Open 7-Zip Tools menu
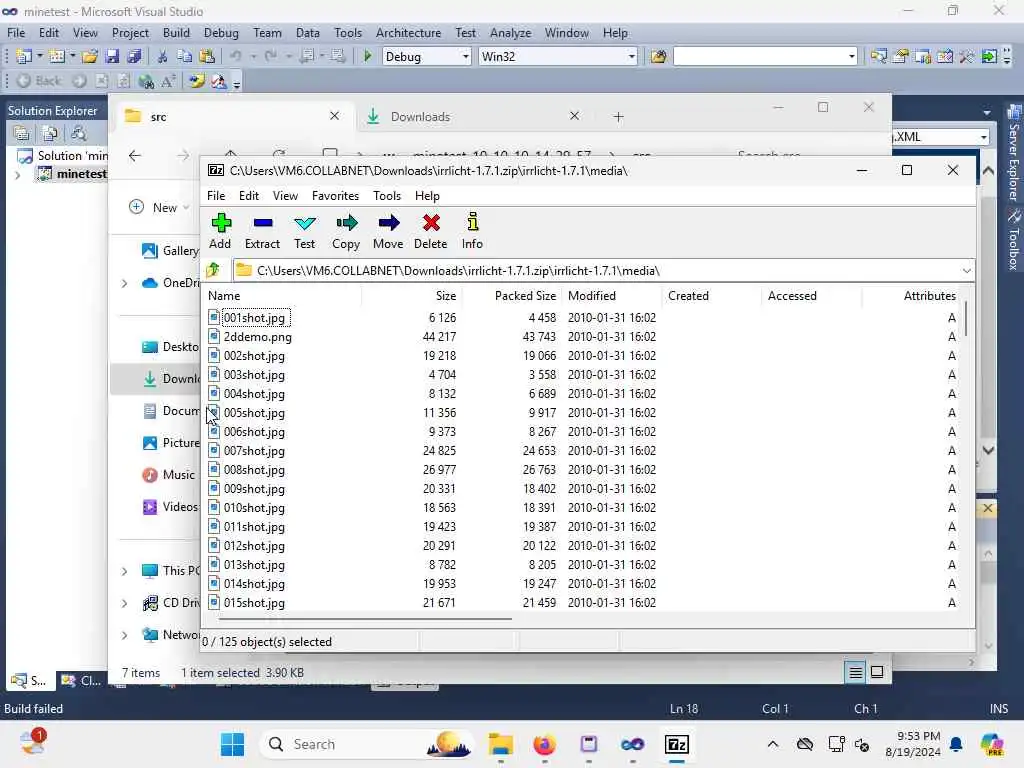Viewport: 1024px width, 768px height. pos(387,196)
